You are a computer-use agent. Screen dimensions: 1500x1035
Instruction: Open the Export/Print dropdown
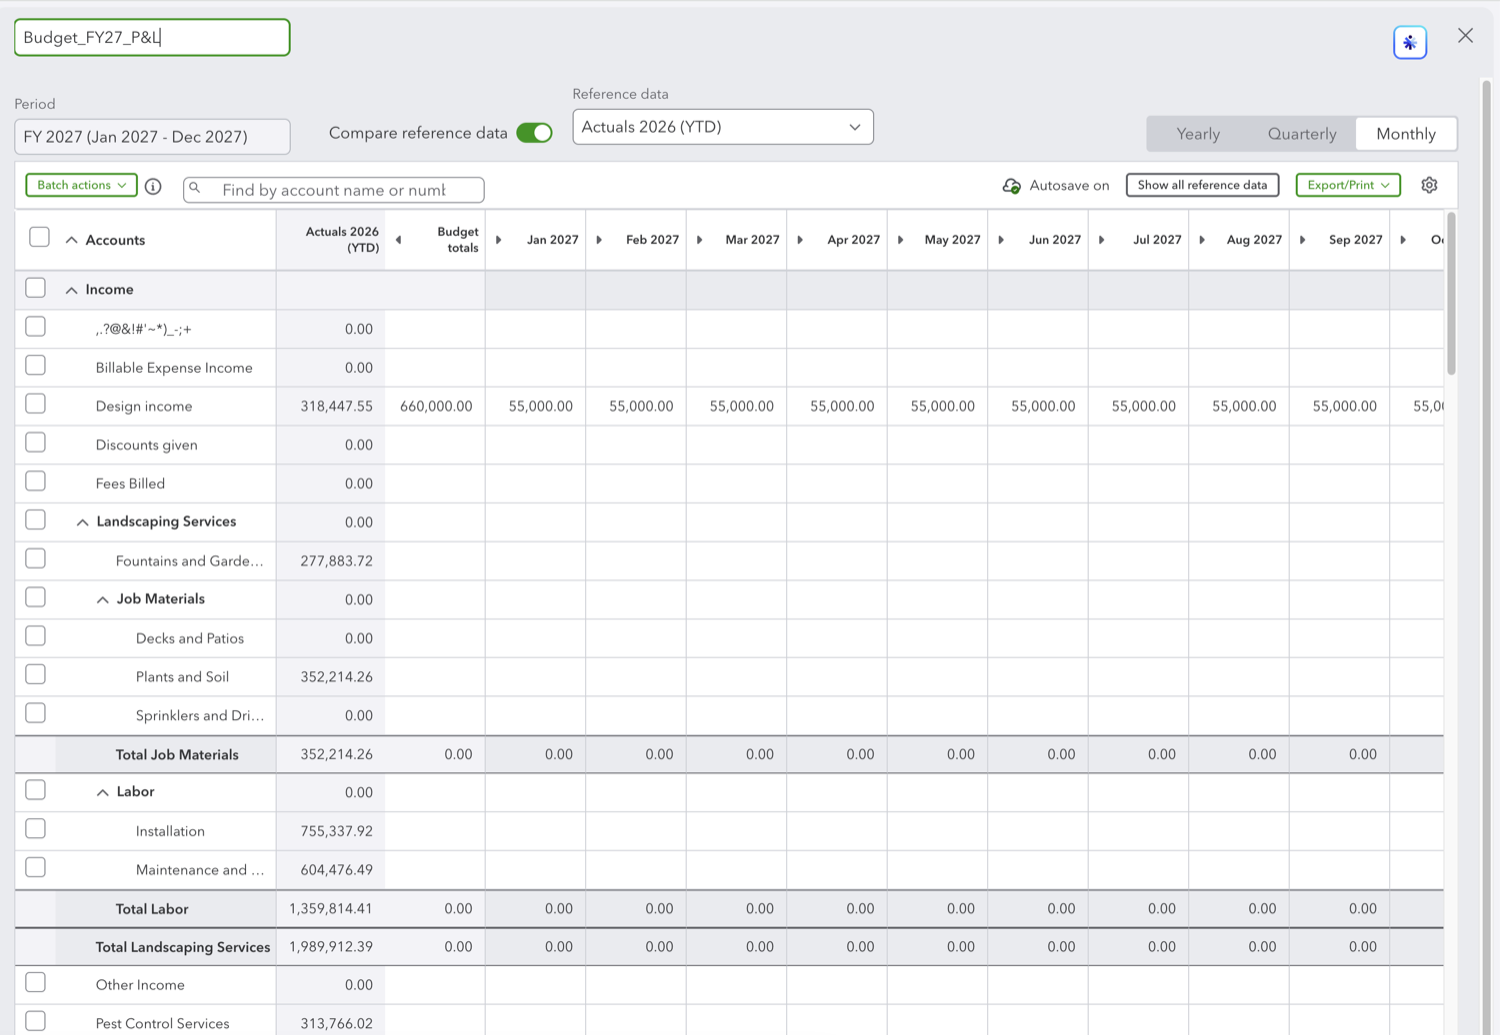1348,185
